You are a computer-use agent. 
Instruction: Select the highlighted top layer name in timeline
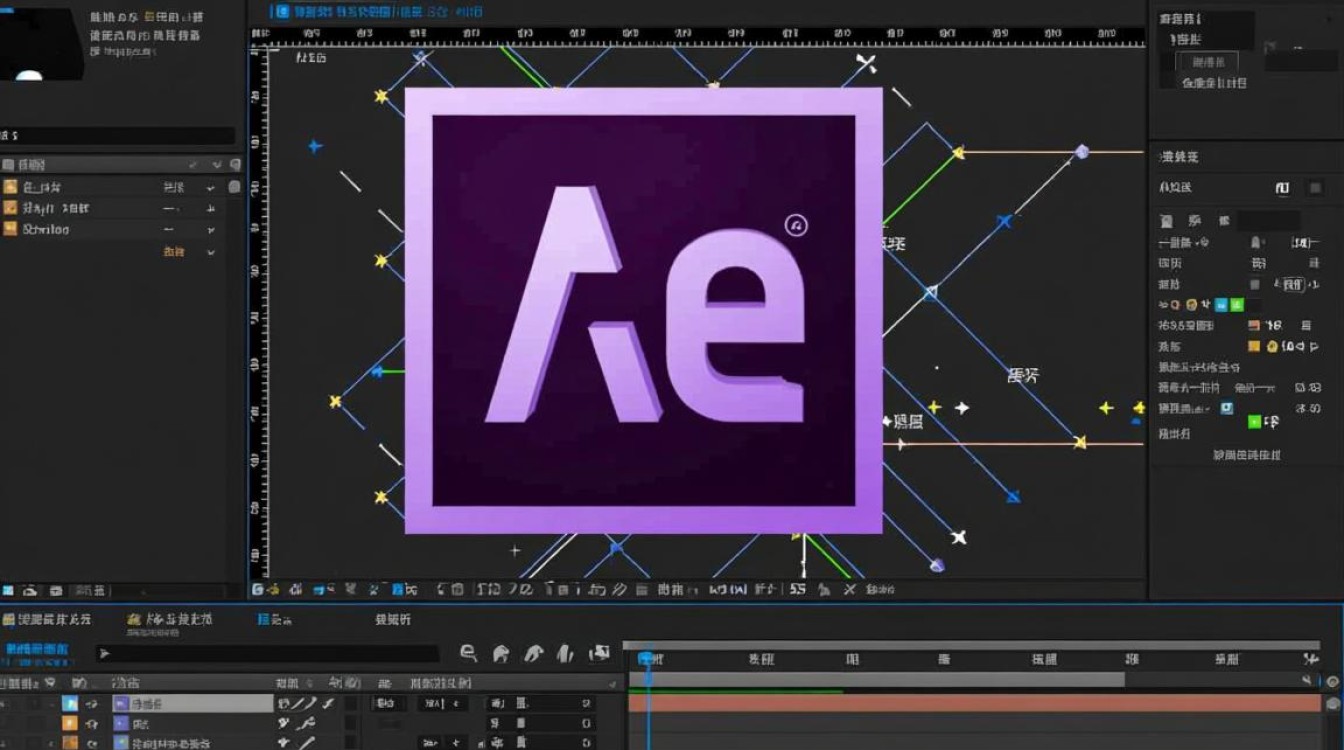click(x=192, y=704)
